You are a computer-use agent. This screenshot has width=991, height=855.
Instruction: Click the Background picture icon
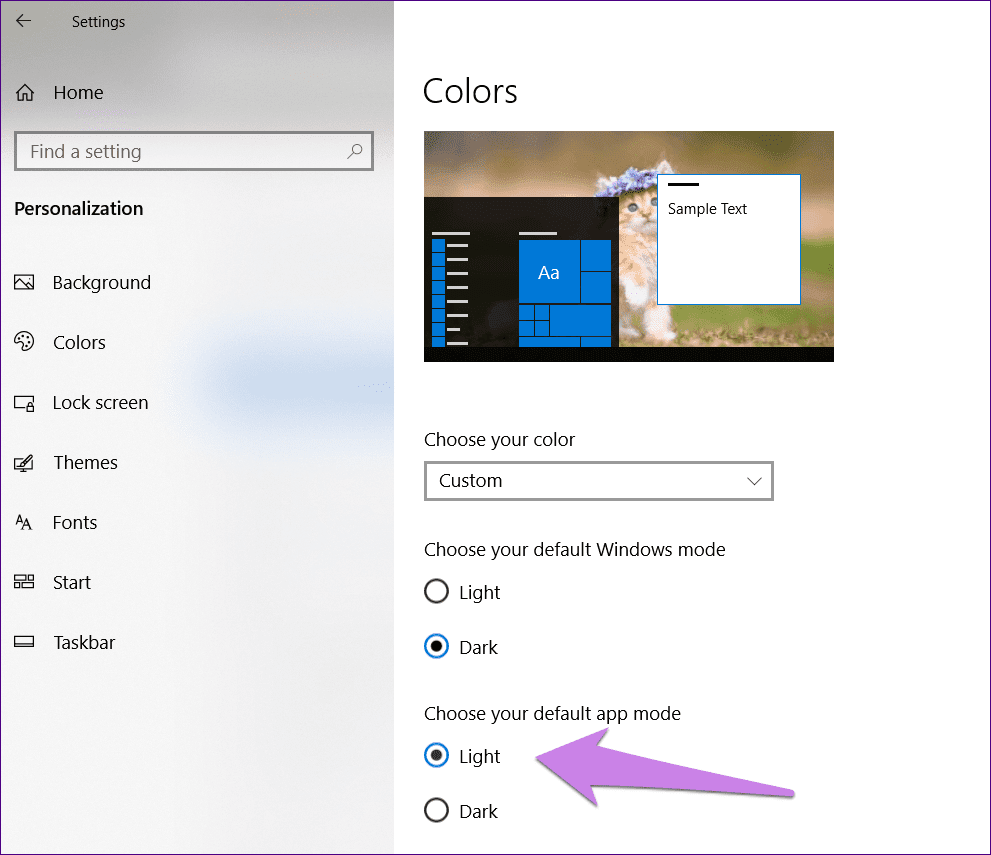coord(24,282)
